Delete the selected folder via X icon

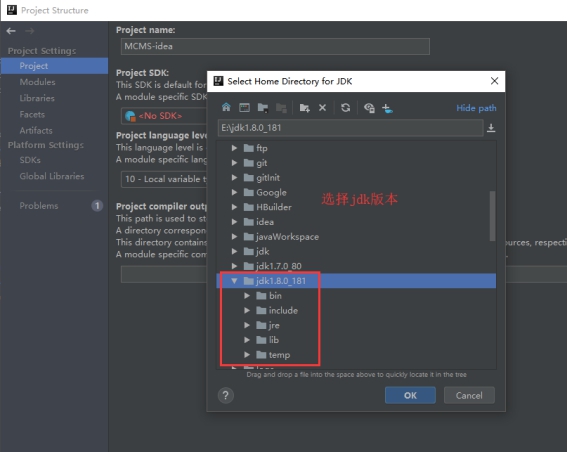(322, 108)
